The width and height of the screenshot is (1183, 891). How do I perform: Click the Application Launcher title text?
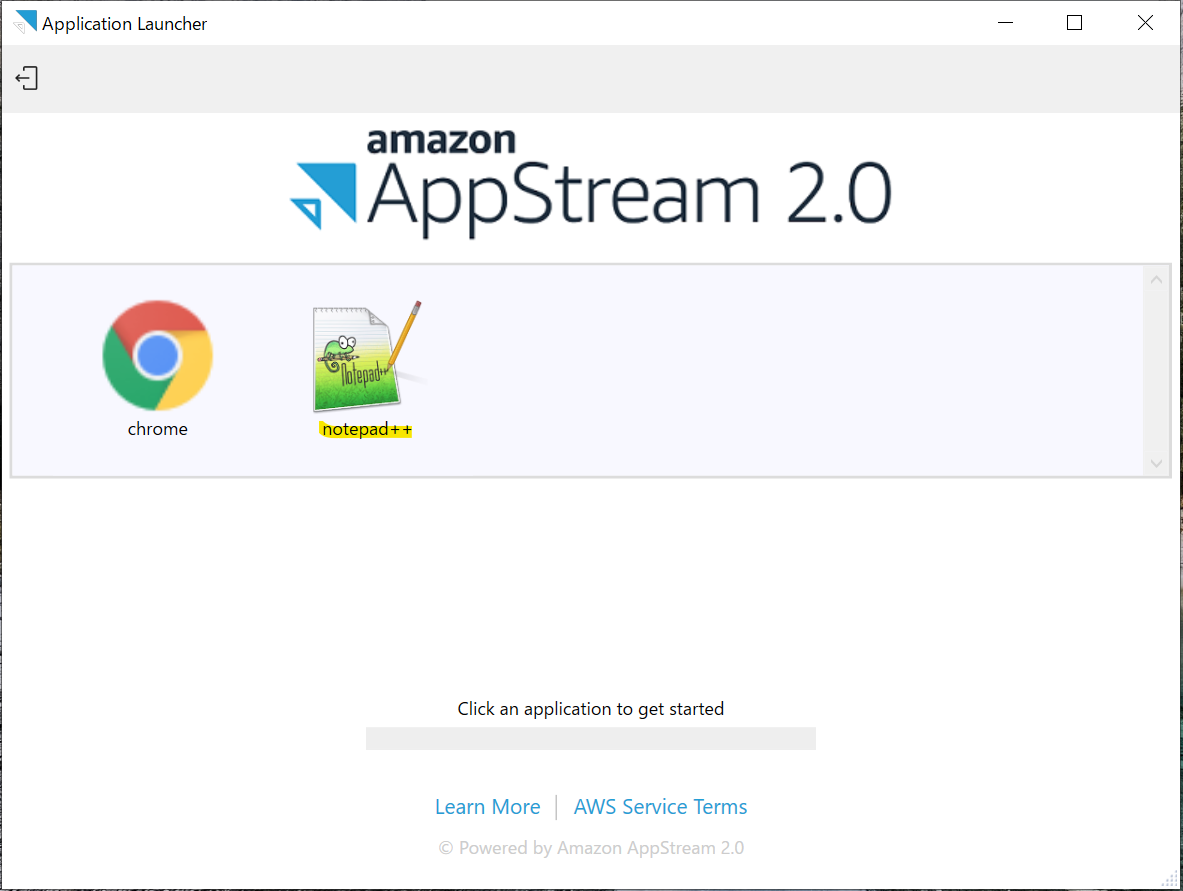tap(124, 22)
